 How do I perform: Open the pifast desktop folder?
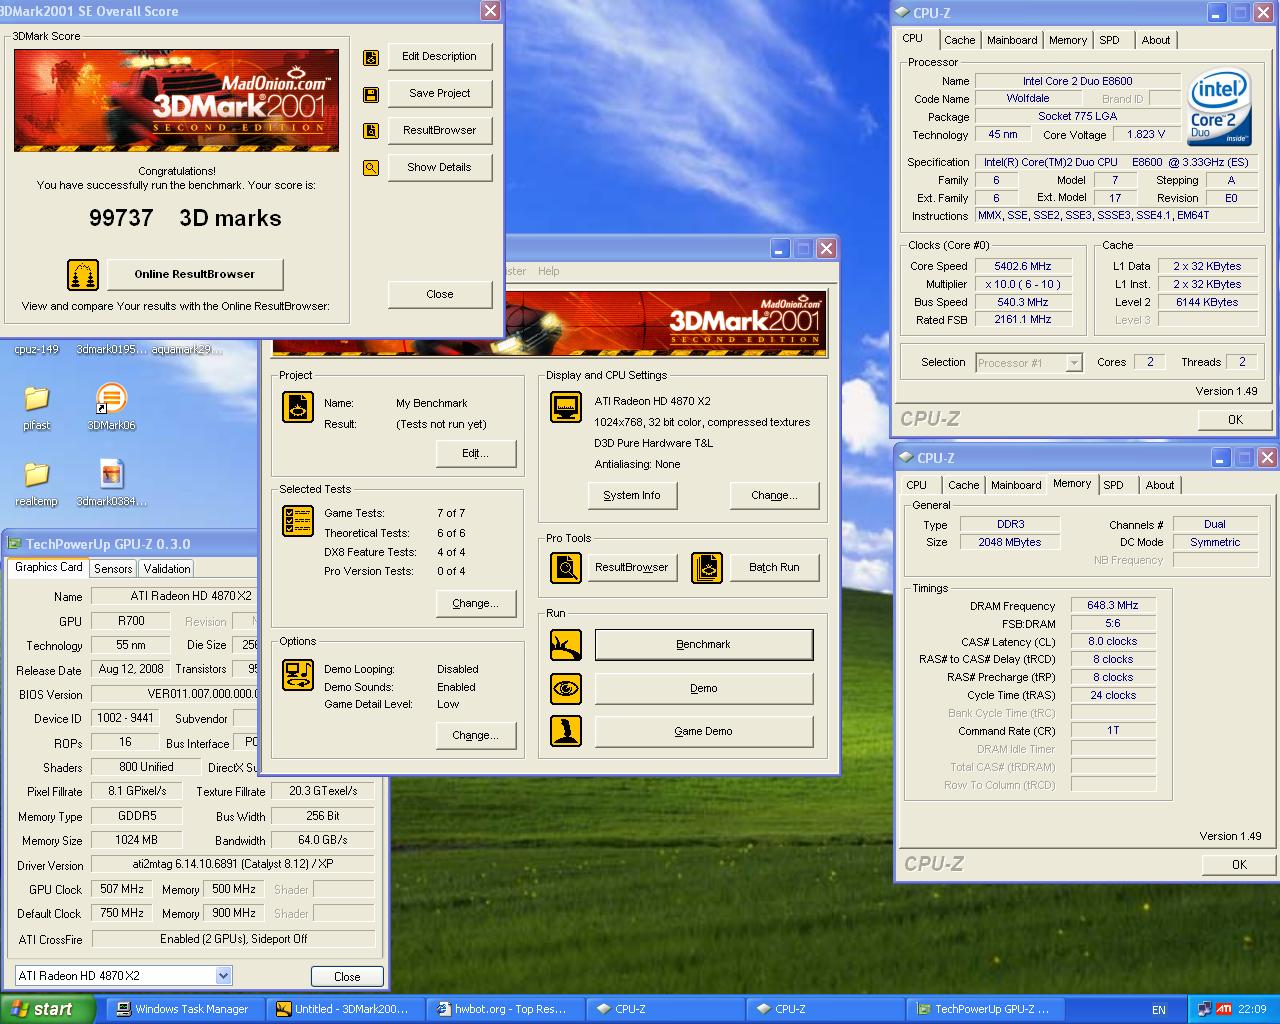pyautogui.click(x=37, y=407)
